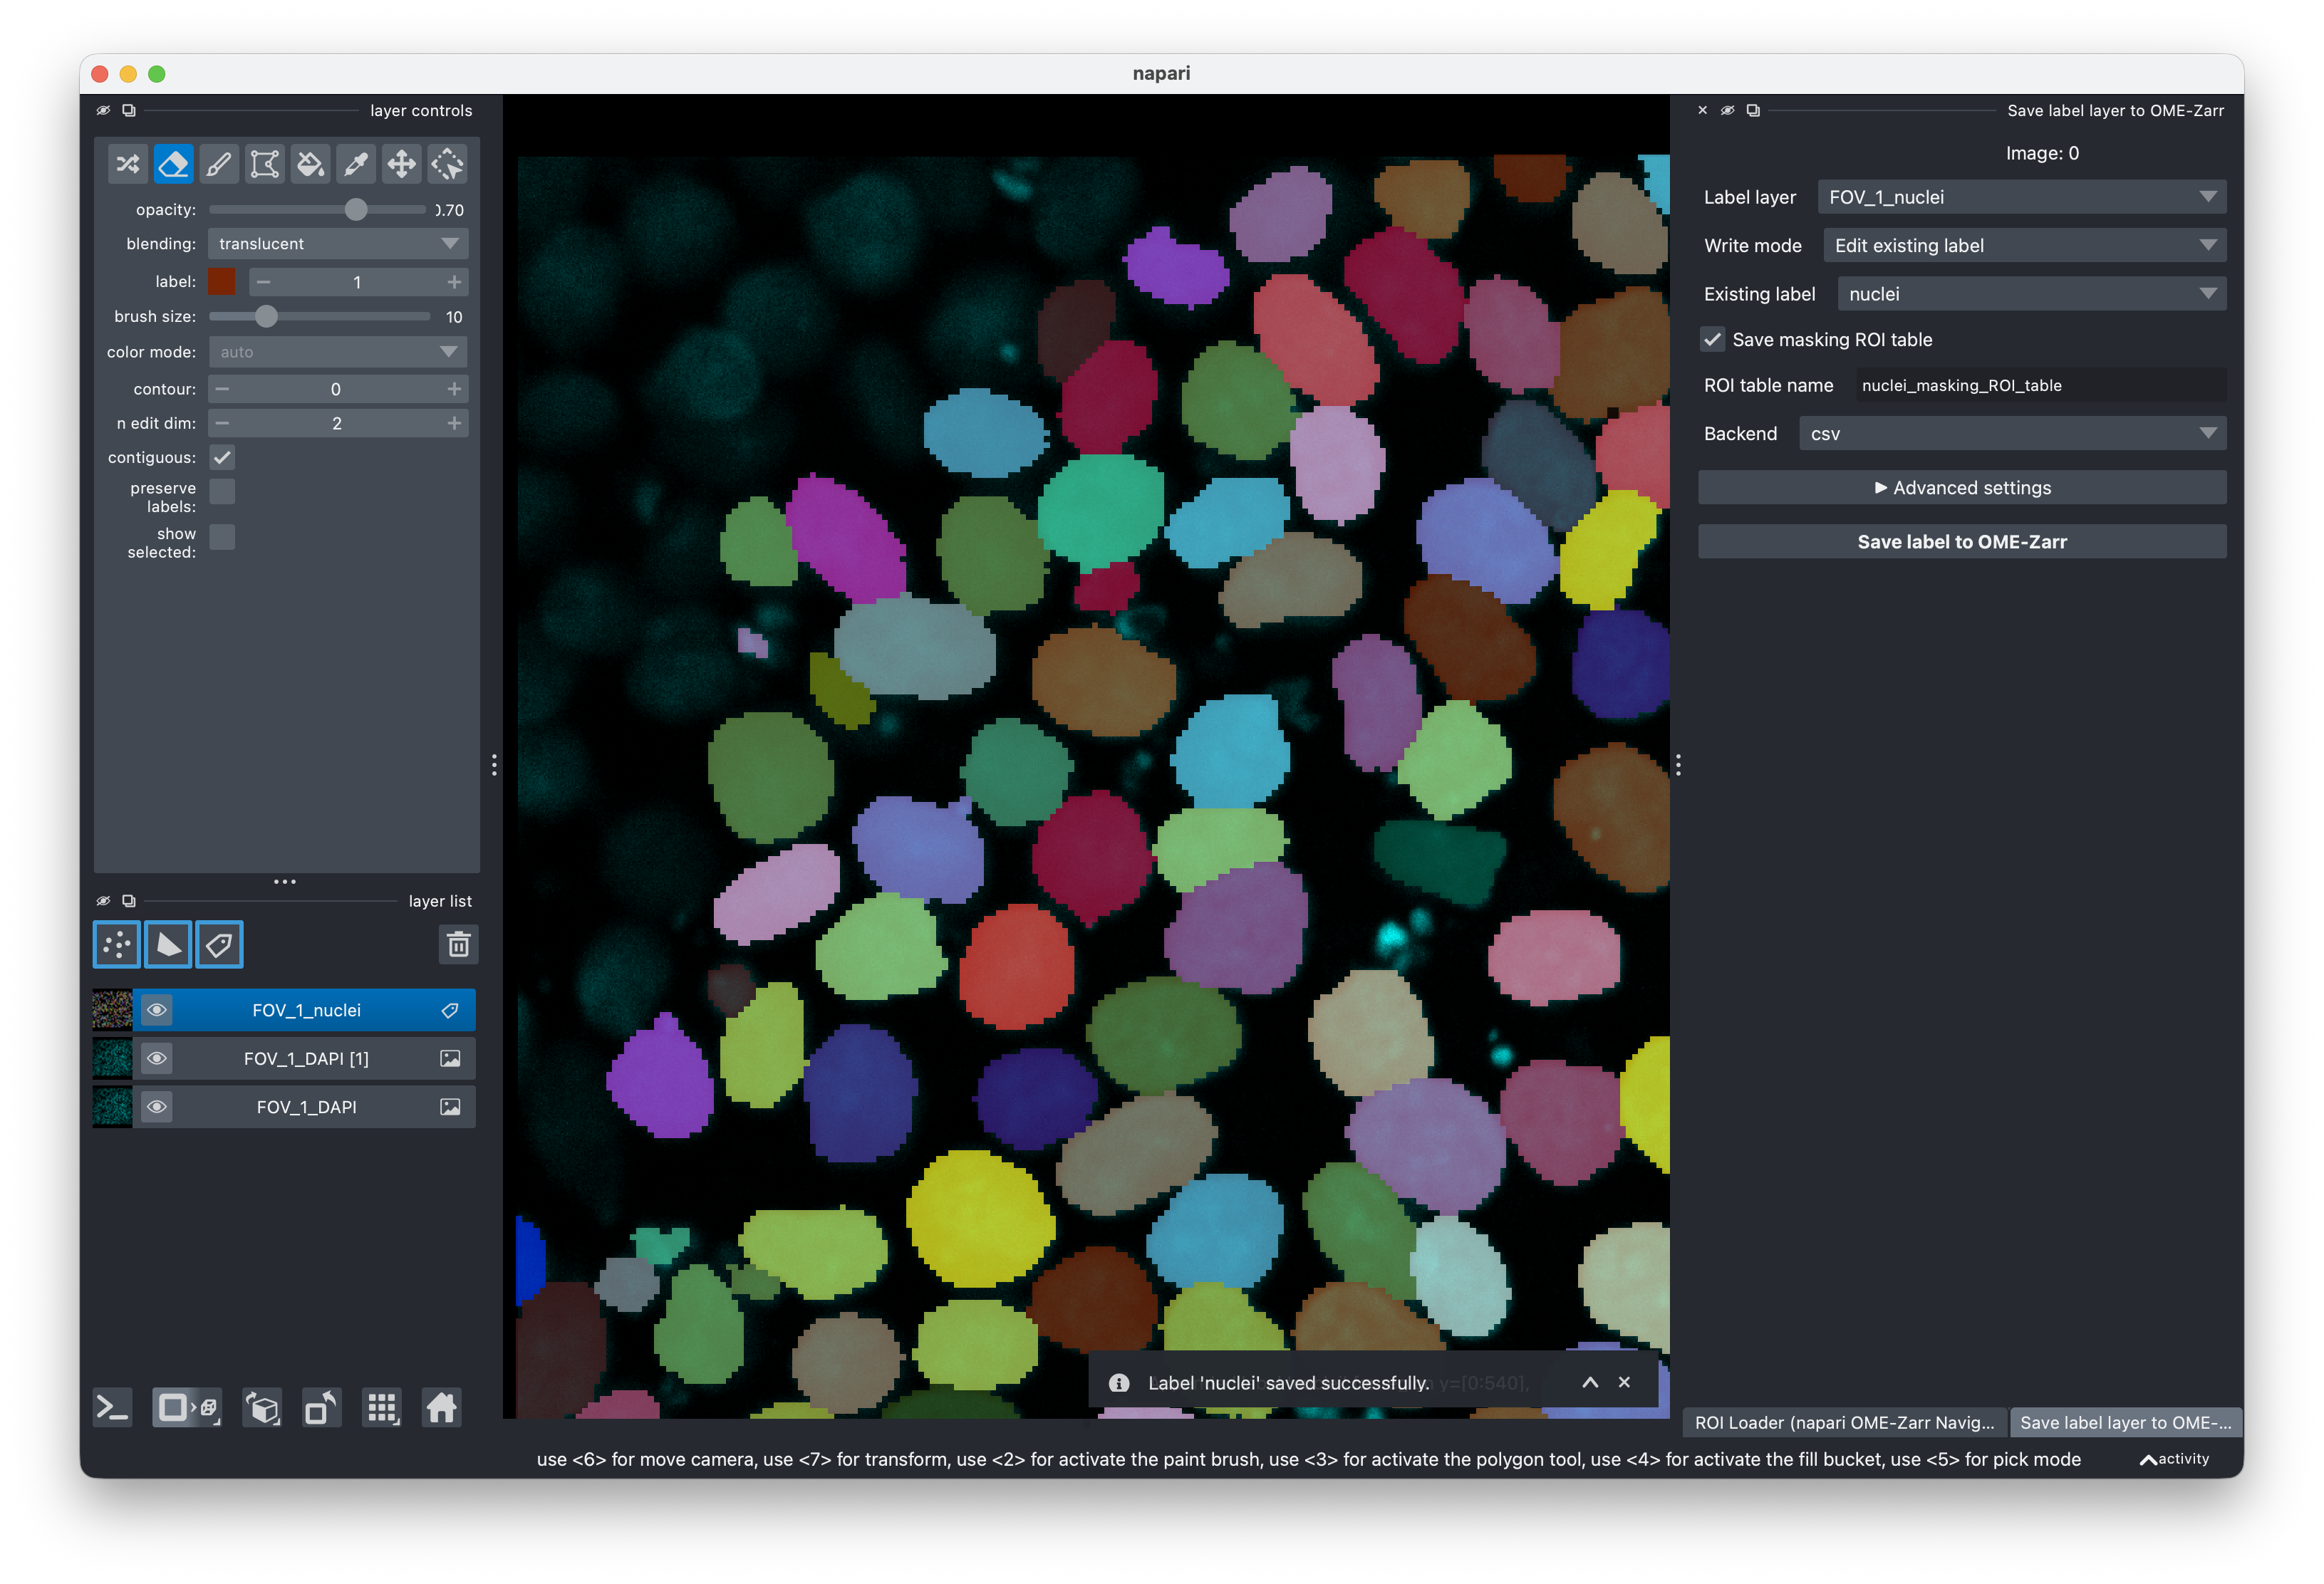Hide the FOV_1_nuclei layer
The image size is (2324, 1584).
pyautogui.click(x=157, y=1010)
